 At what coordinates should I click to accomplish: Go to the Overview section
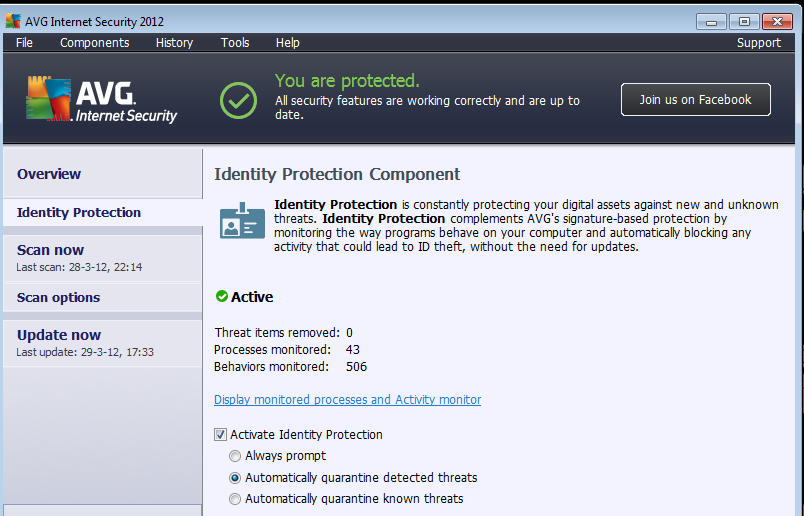[x=49, y=174]
